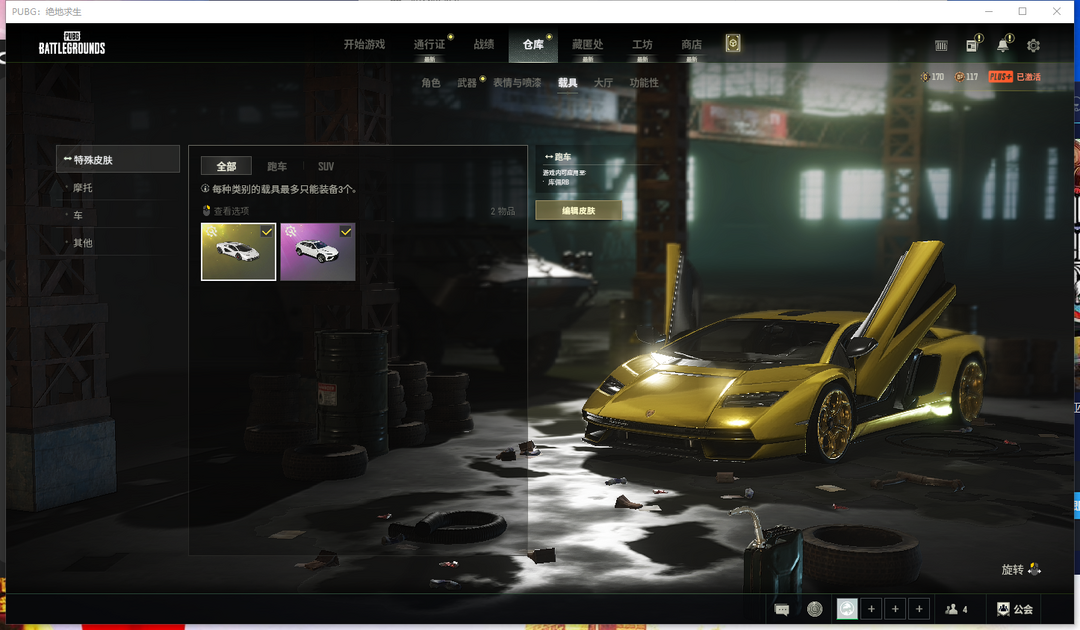Switch to the 载具 sub-tab
Viewport: 1080px width, 630px height.
pyautogui.click(x=568, y=83)
